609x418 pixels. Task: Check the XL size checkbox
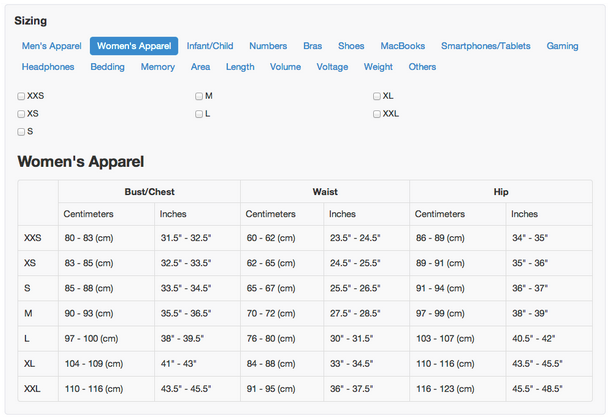pos(377,96)
